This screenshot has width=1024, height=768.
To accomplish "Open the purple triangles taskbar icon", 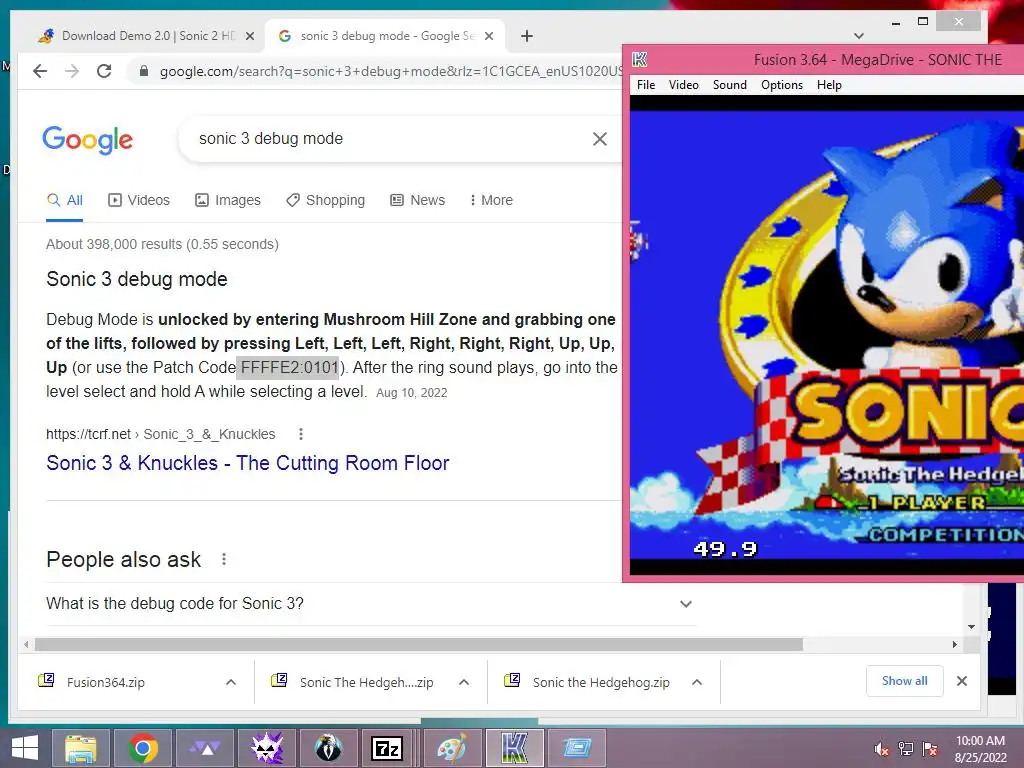I will 204,748.
